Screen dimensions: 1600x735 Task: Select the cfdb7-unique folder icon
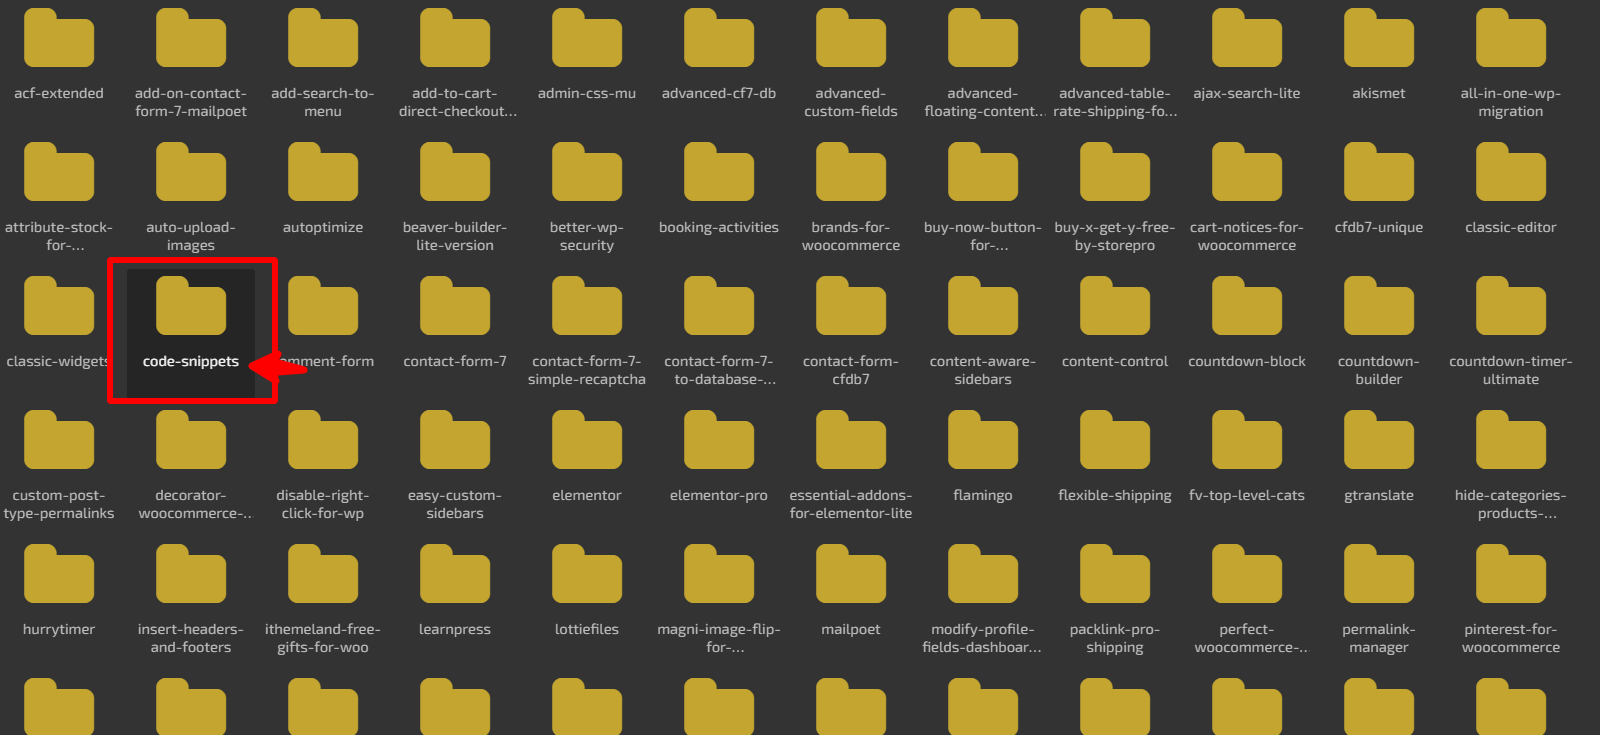(x=1379, y=172)
